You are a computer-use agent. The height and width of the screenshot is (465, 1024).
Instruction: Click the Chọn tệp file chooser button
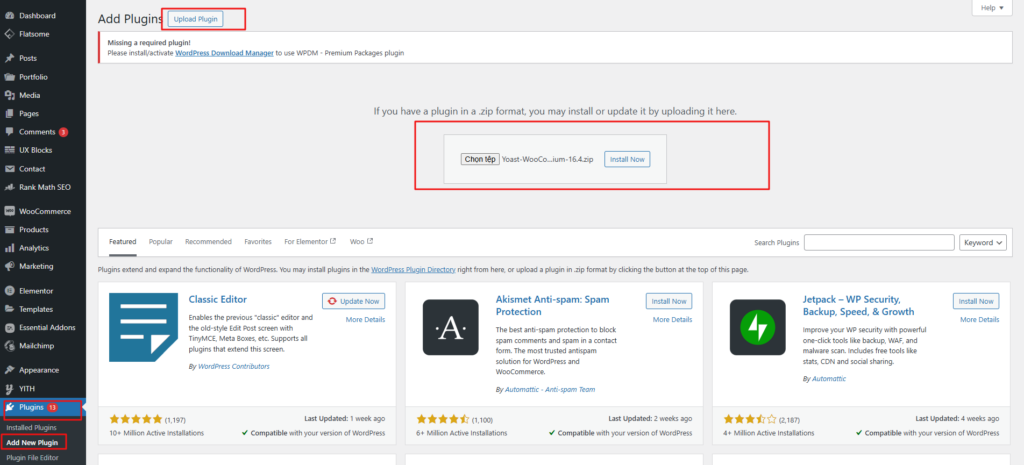(480, 159)
